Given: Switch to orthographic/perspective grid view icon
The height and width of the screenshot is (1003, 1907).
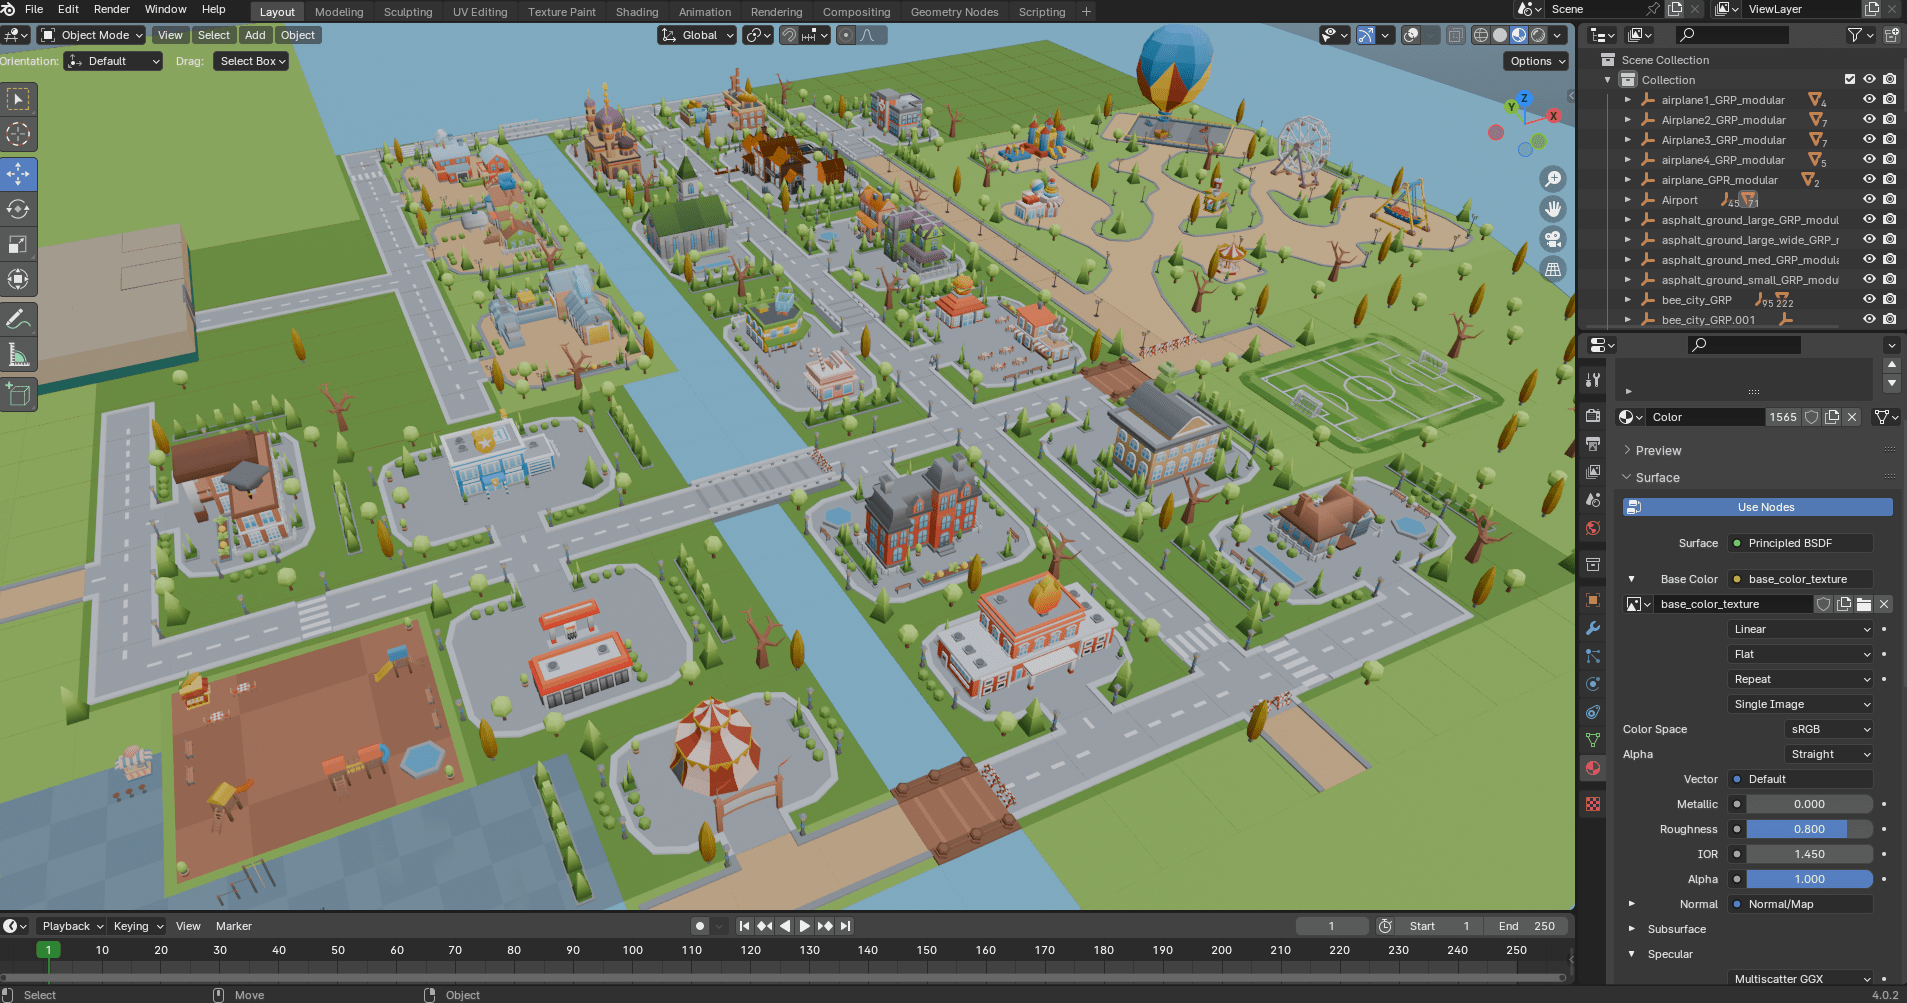Looking at the screenshot, I should coord(1553,269).
